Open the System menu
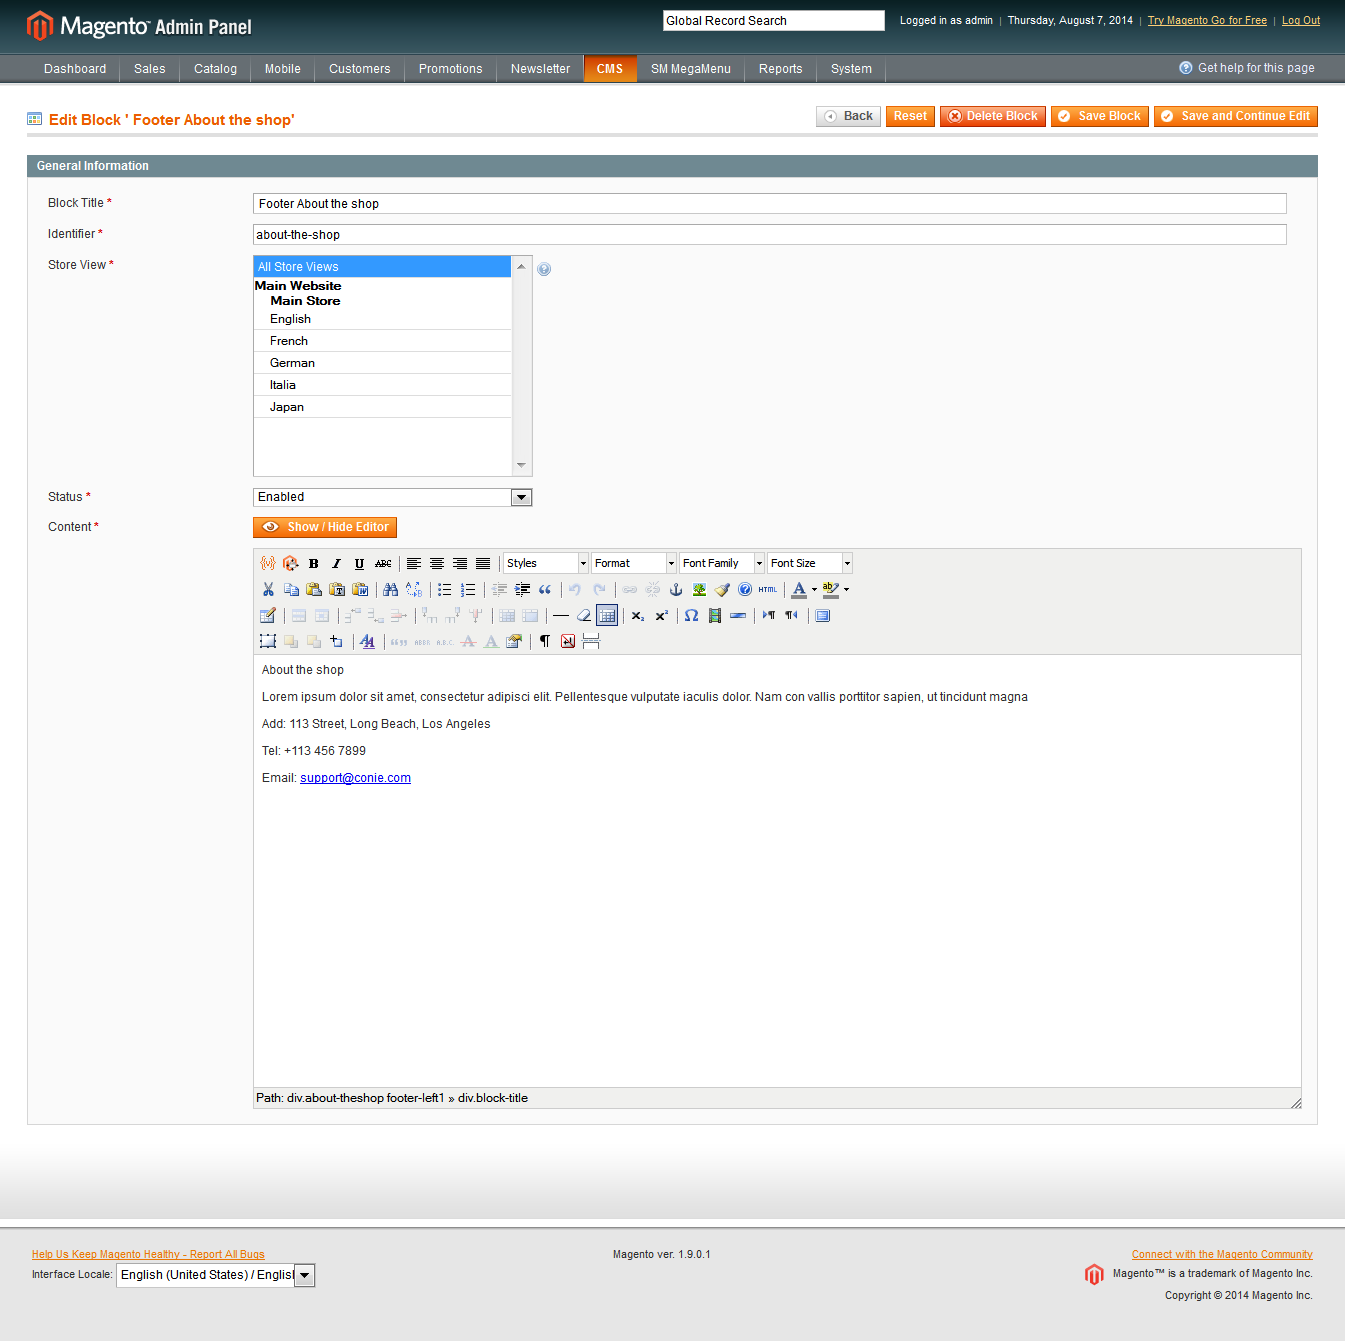The height and width of the screenshot is (1341, 1345). (x=851, y=69)
